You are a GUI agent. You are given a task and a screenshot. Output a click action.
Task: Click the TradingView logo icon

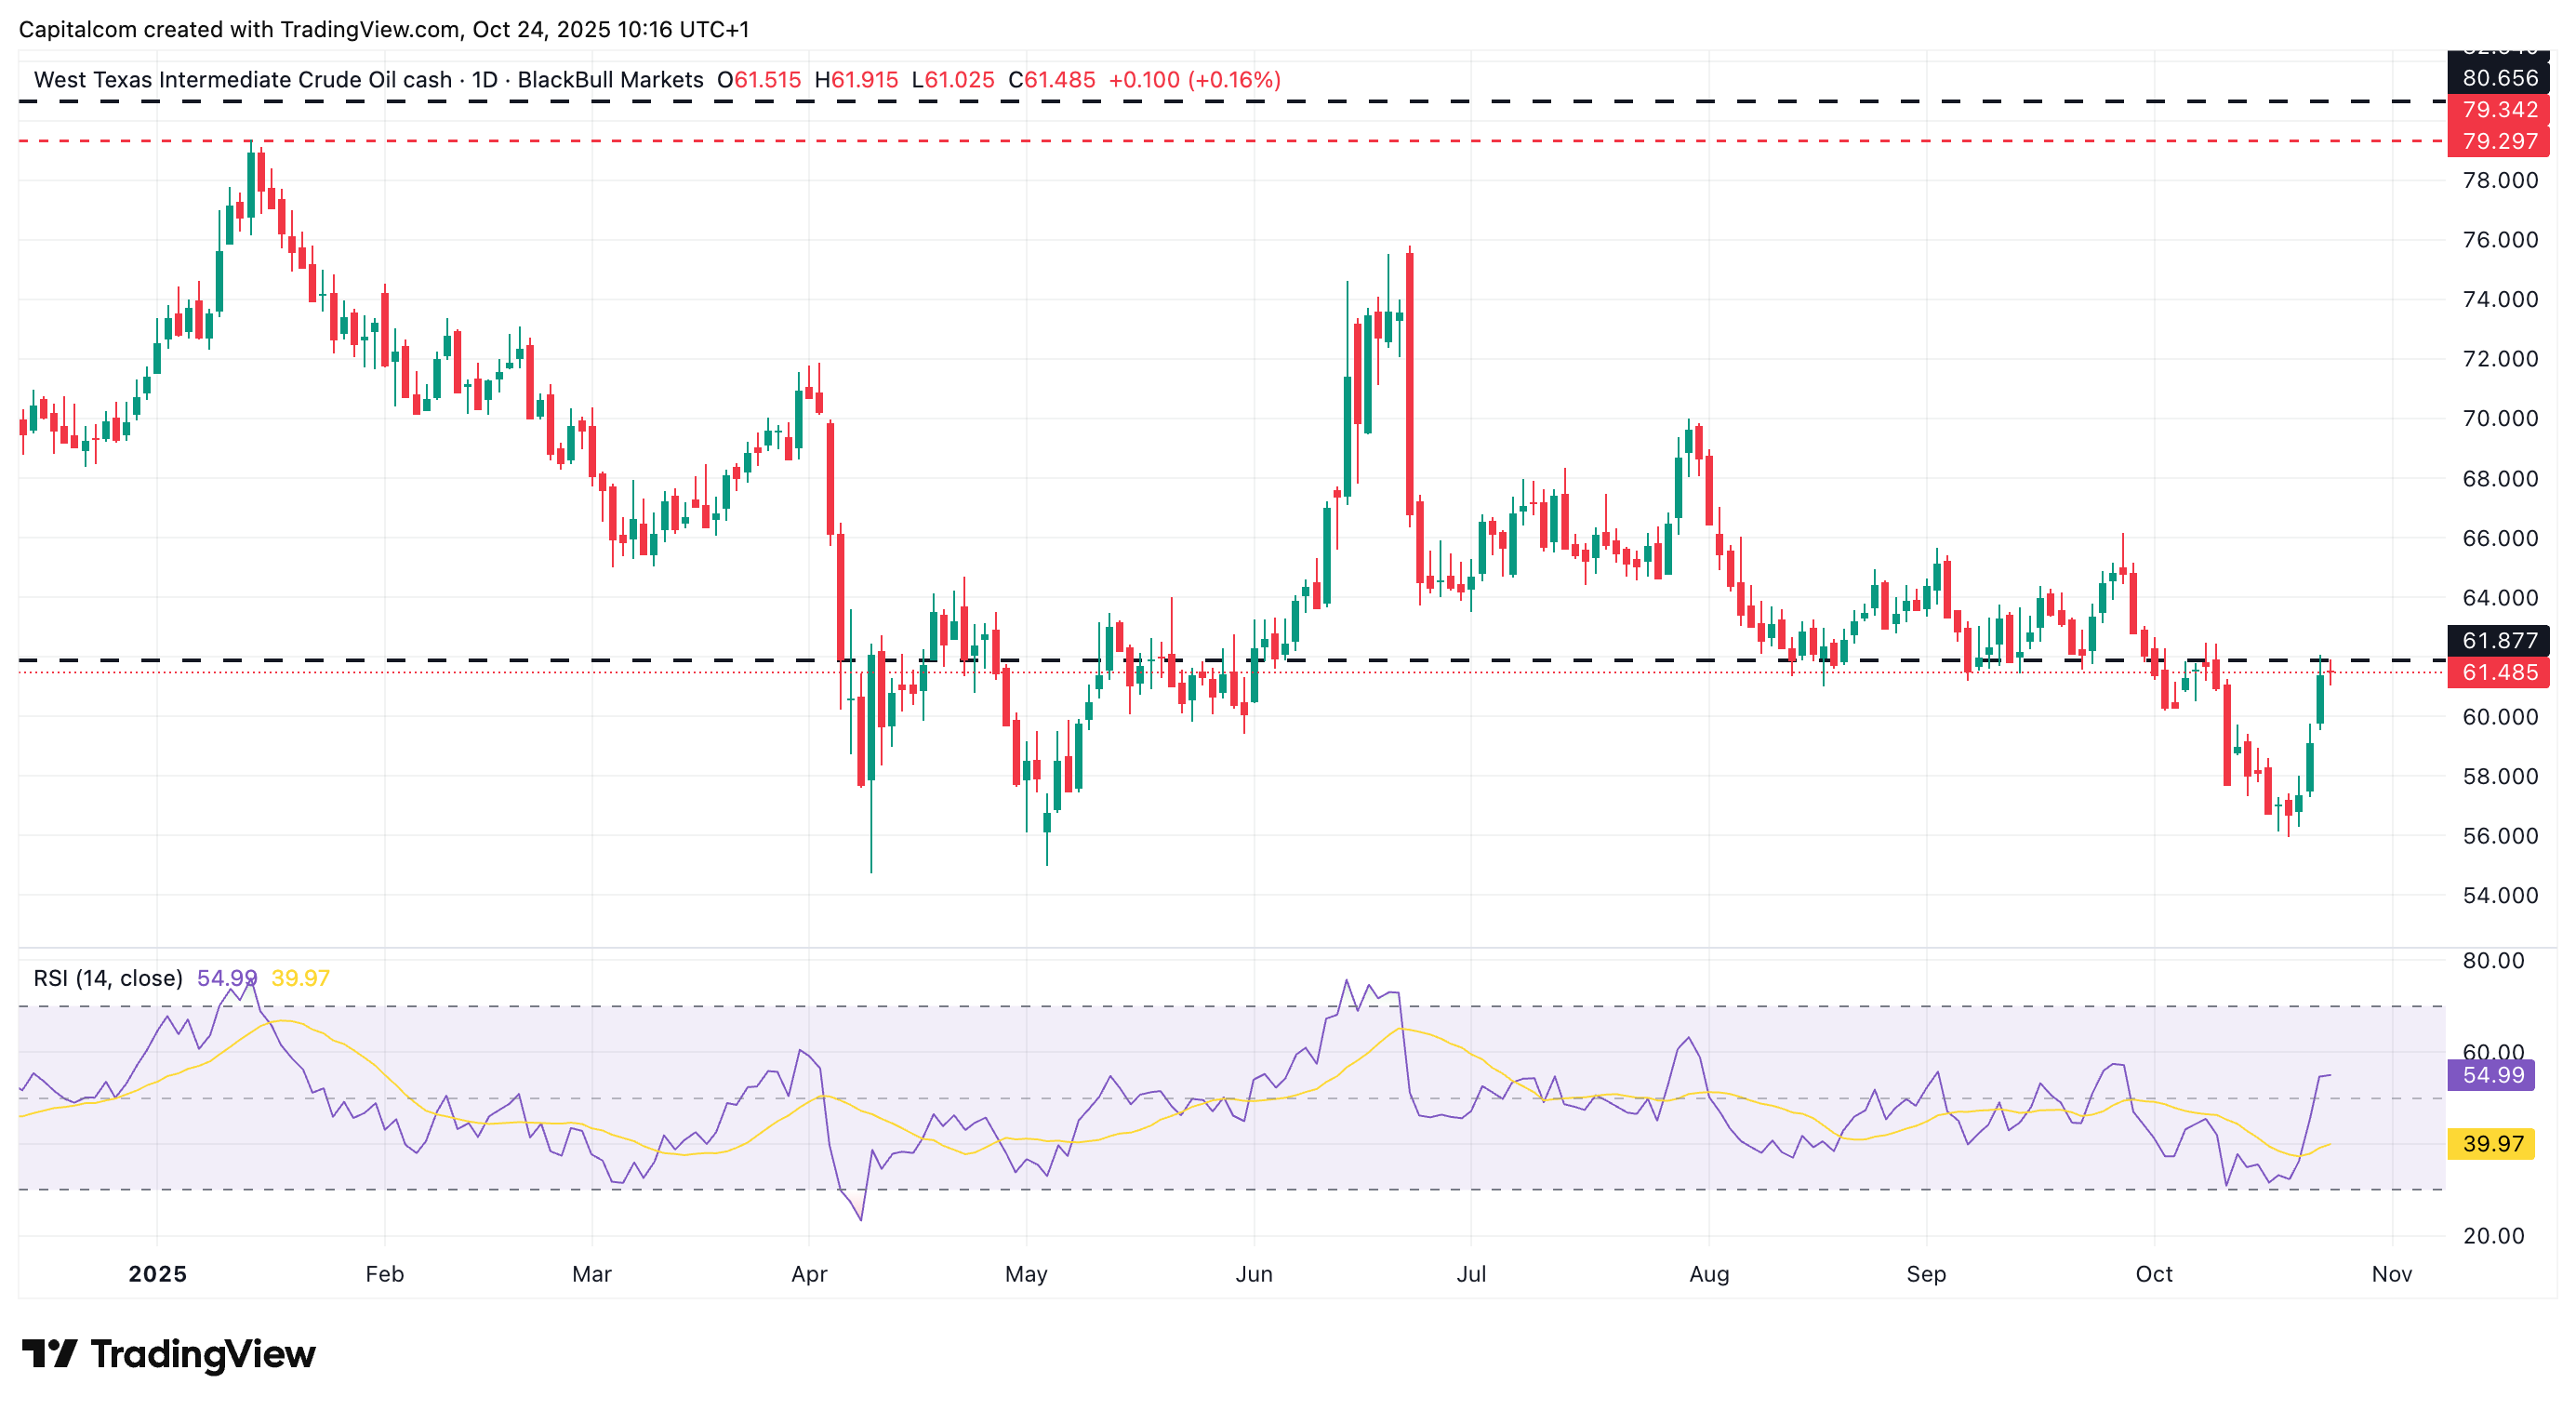49,1354
